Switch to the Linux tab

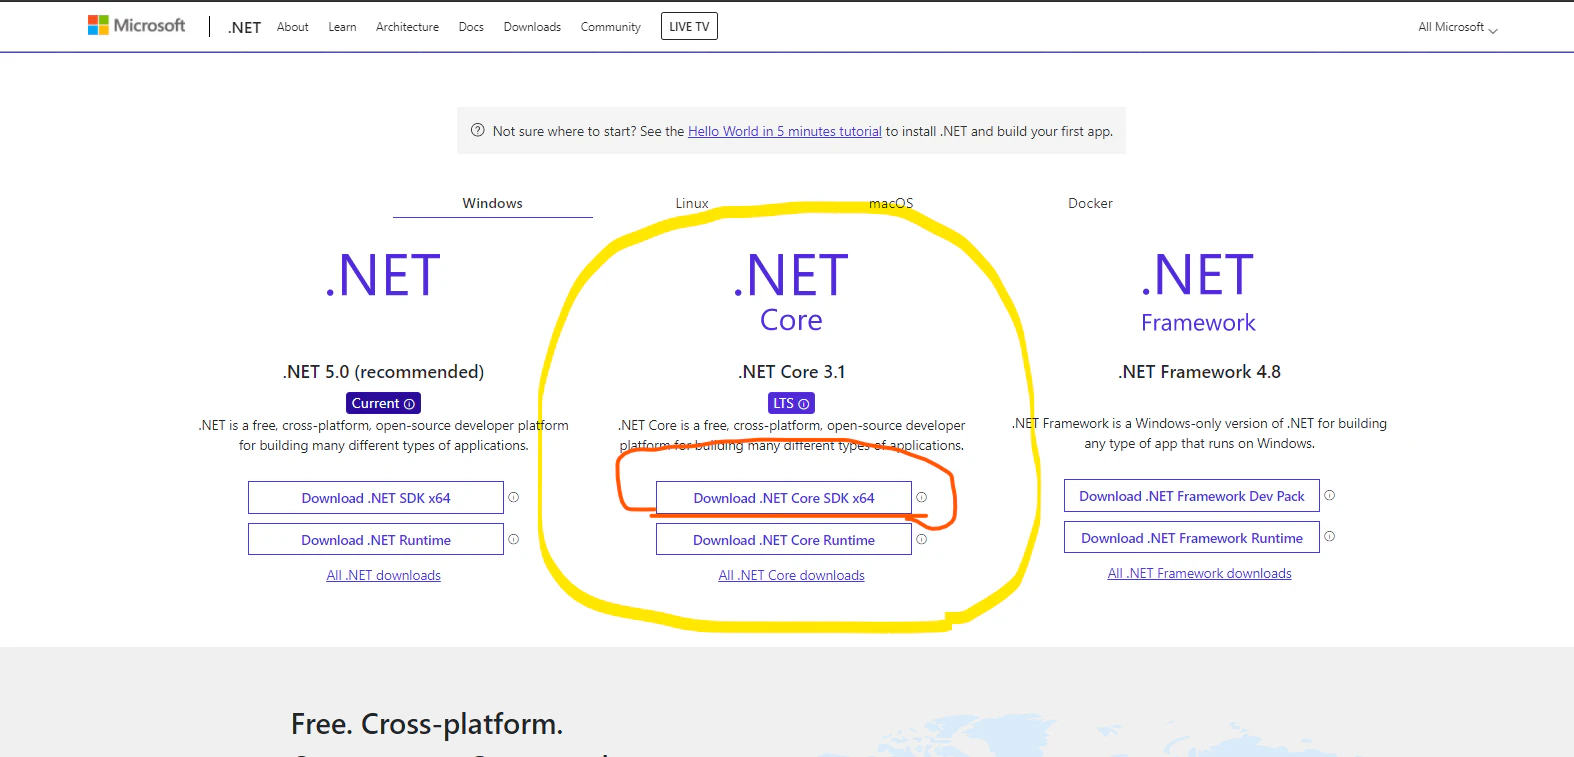point(692,203)
